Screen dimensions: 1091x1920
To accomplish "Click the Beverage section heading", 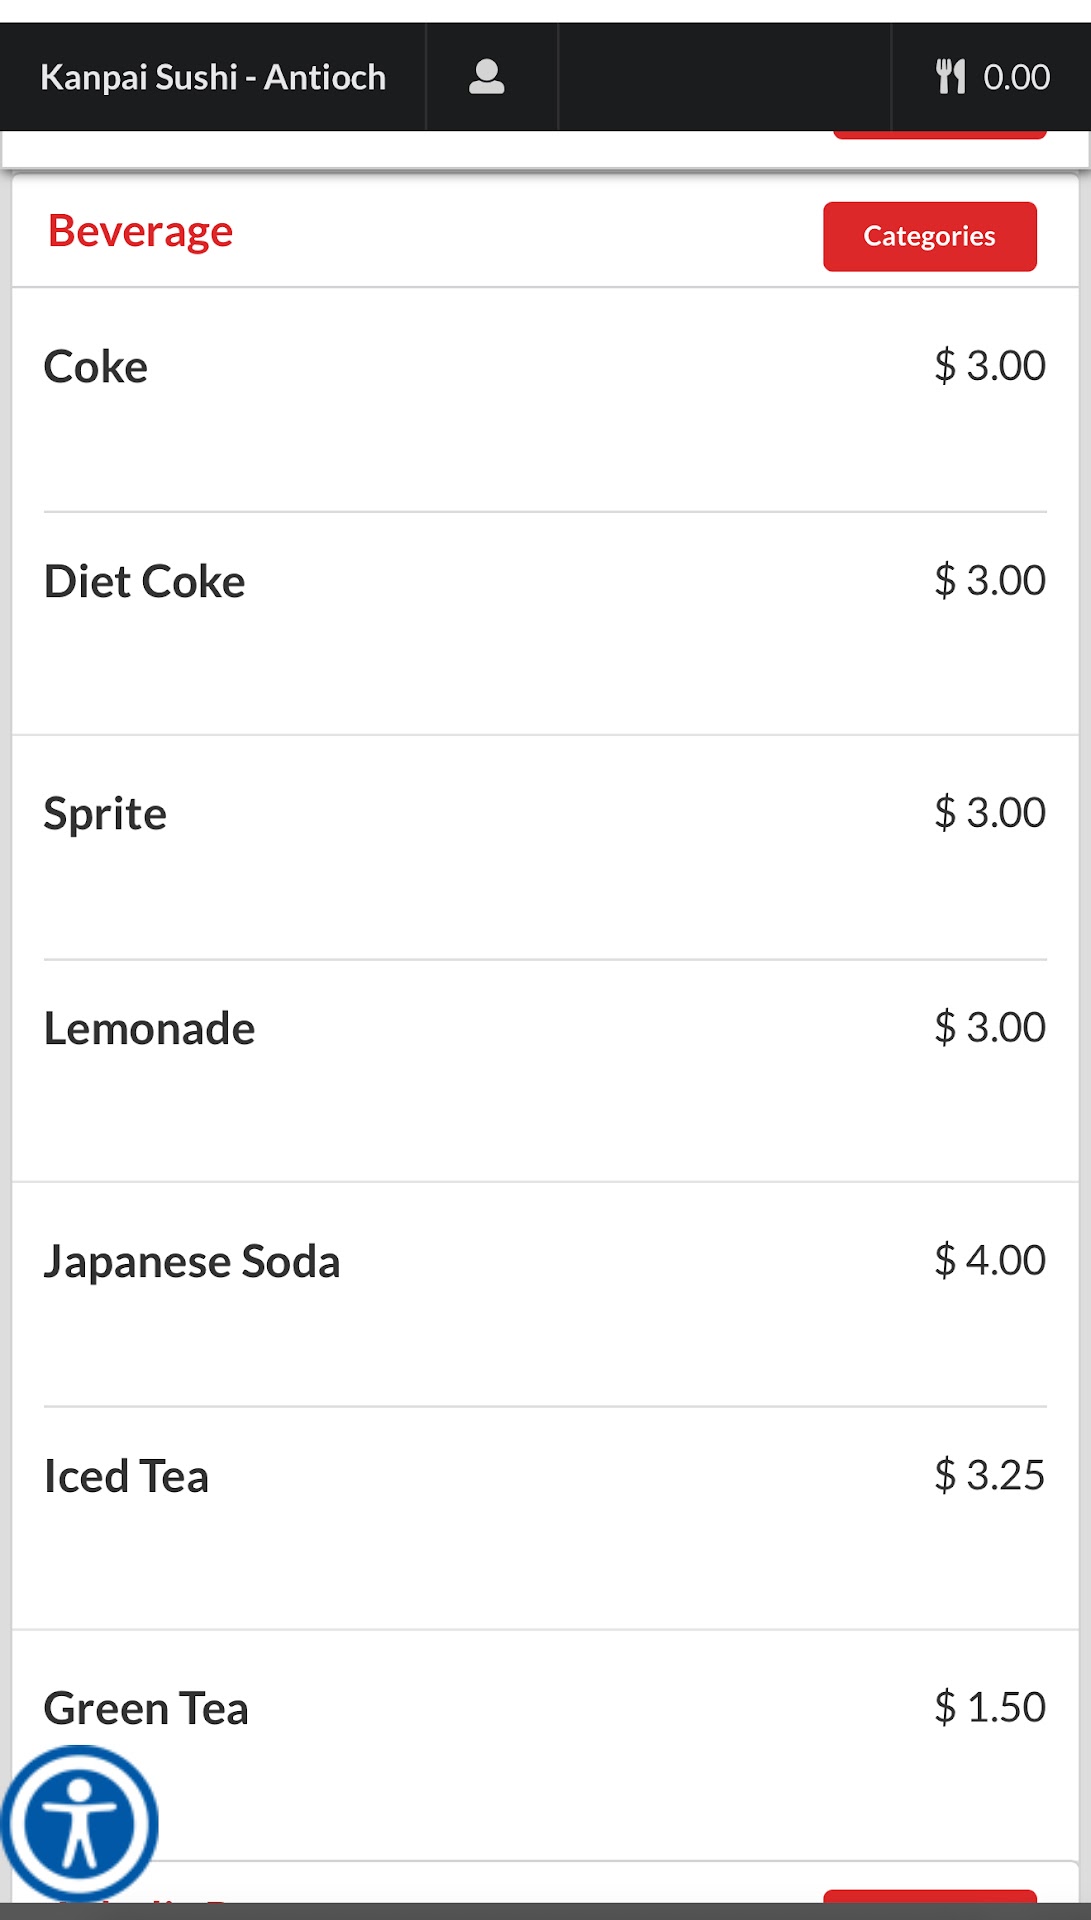I will tap(141, 232).
